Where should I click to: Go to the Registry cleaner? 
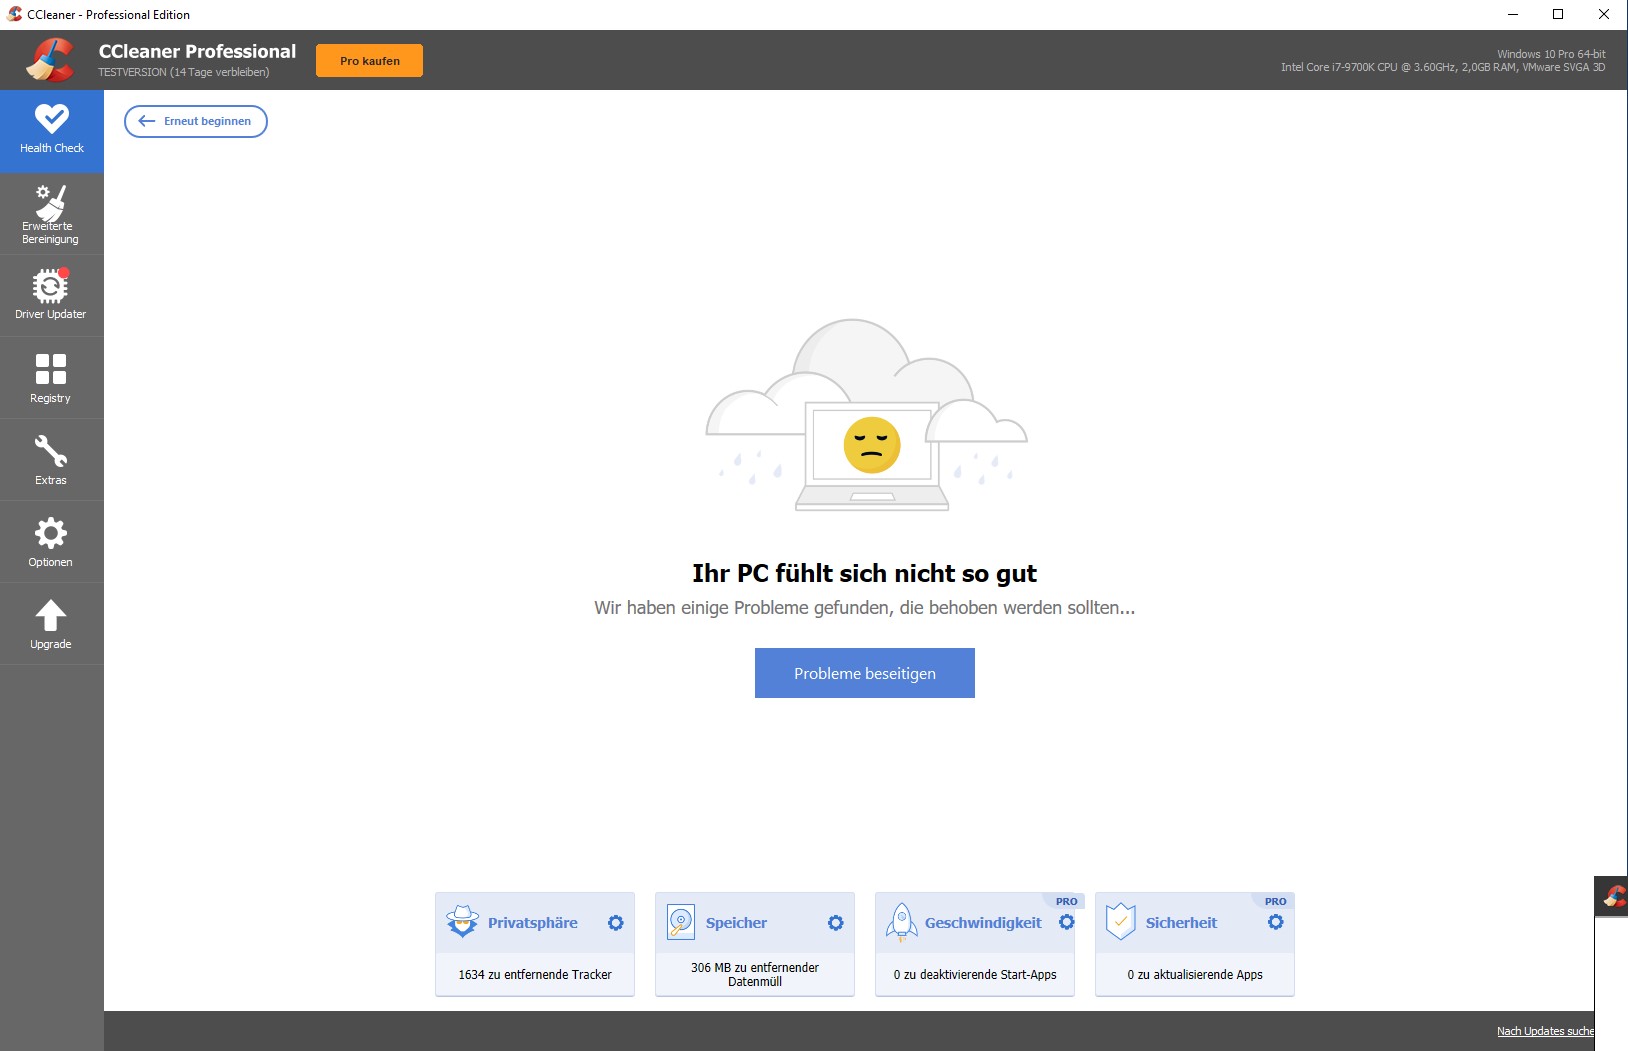point(51,378)
